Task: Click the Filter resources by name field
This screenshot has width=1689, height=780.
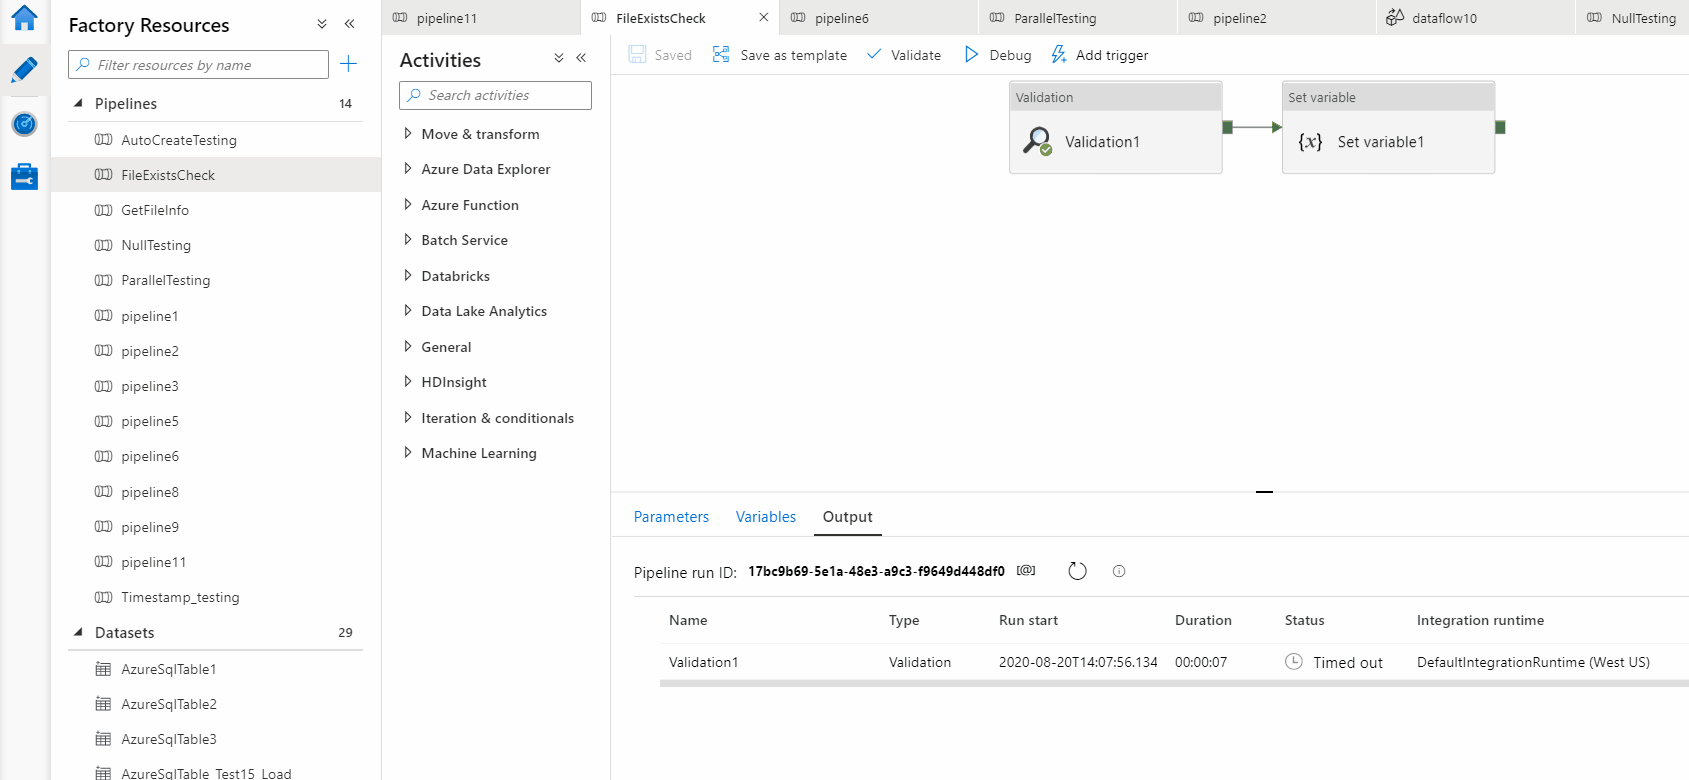Action: [x=198, y=64]
